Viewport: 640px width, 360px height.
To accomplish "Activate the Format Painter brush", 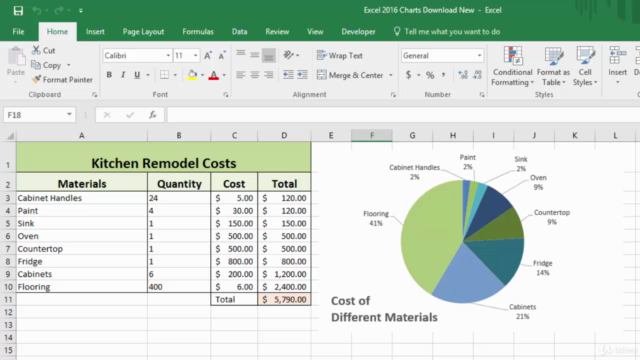I will (62, 80).
